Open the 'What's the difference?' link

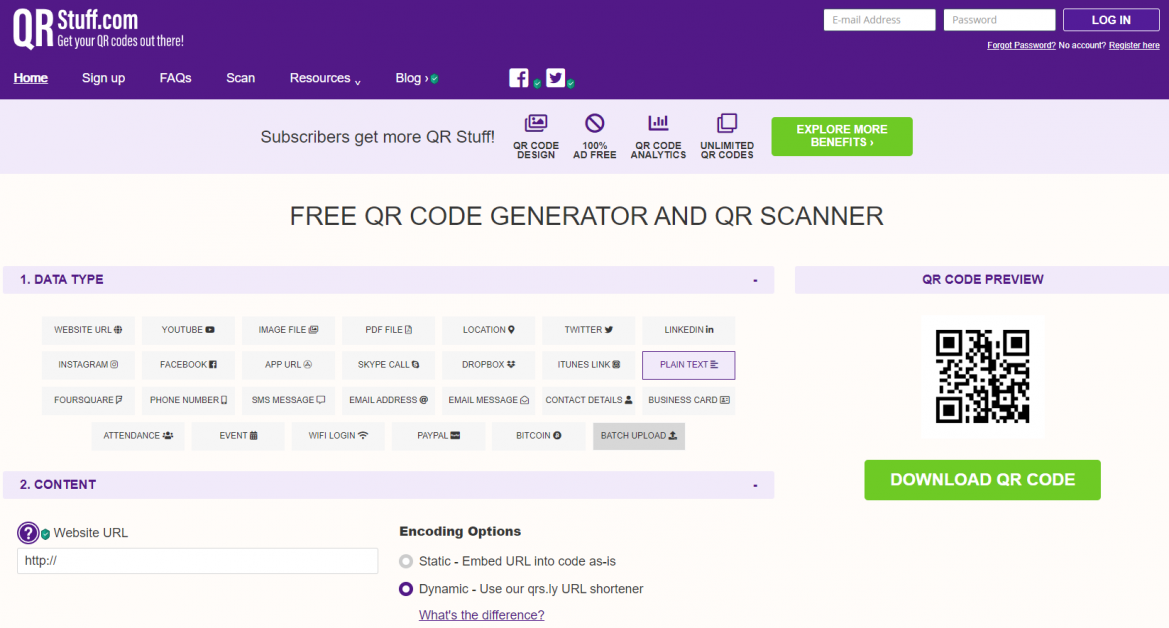[x=481, y=614]
